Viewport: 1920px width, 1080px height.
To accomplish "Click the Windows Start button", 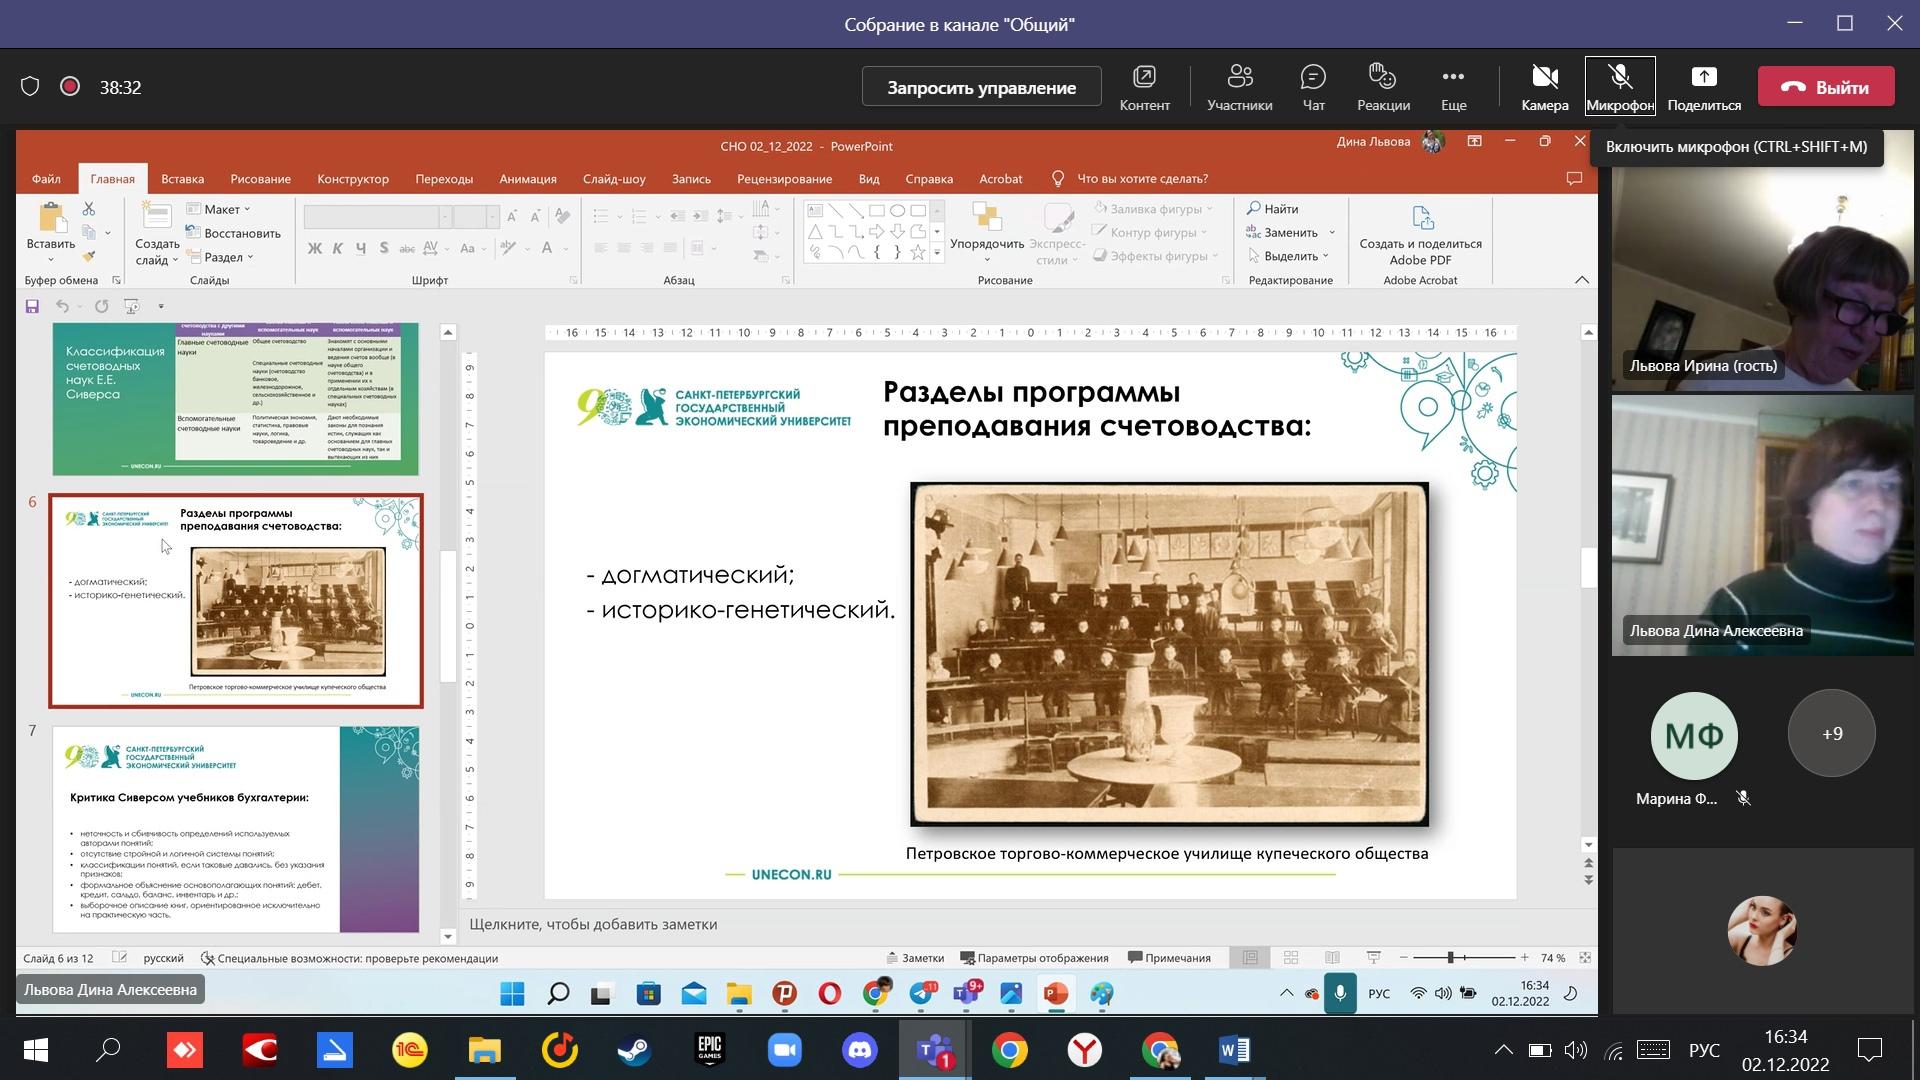I will pos(35,1050).
